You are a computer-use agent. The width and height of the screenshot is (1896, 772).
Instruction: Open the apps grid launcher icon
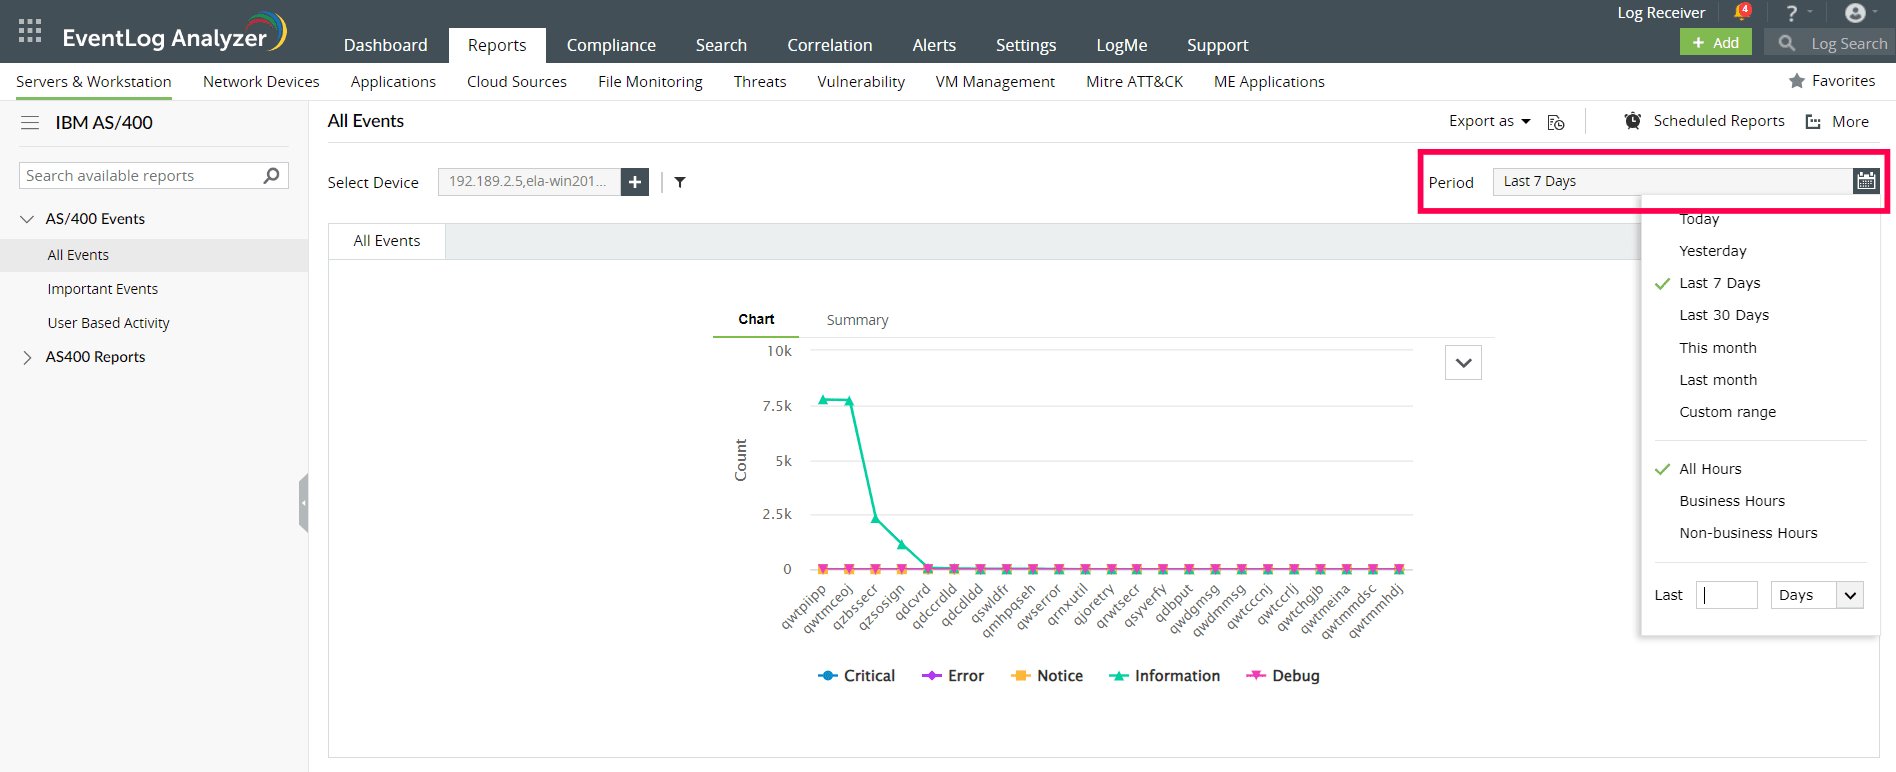click(x=30, y=31)
